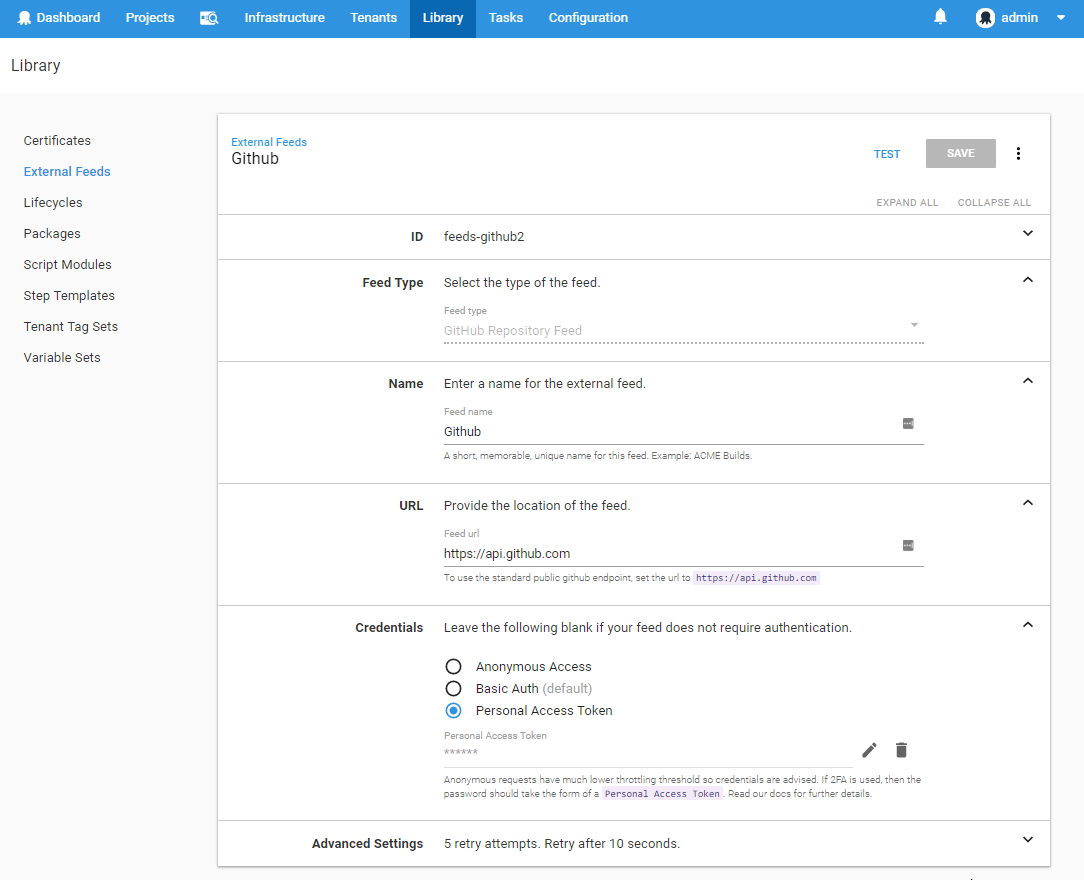Image resolution: width=1084 pixels, height=880 pixels.
Task: Edit the Personal Access Token with the pencil icon
Action: (x=869, y=749)
